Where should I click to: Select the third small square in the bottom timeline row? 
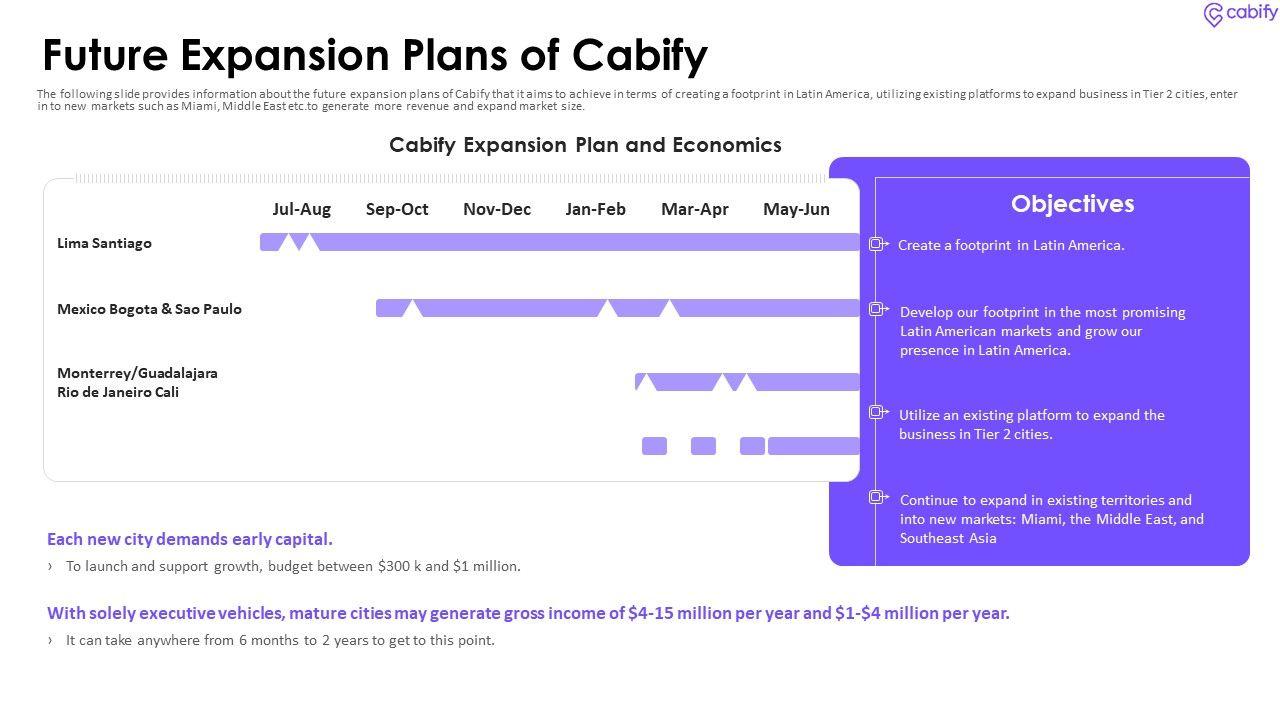pyautogui.click(x=752, y=446)
